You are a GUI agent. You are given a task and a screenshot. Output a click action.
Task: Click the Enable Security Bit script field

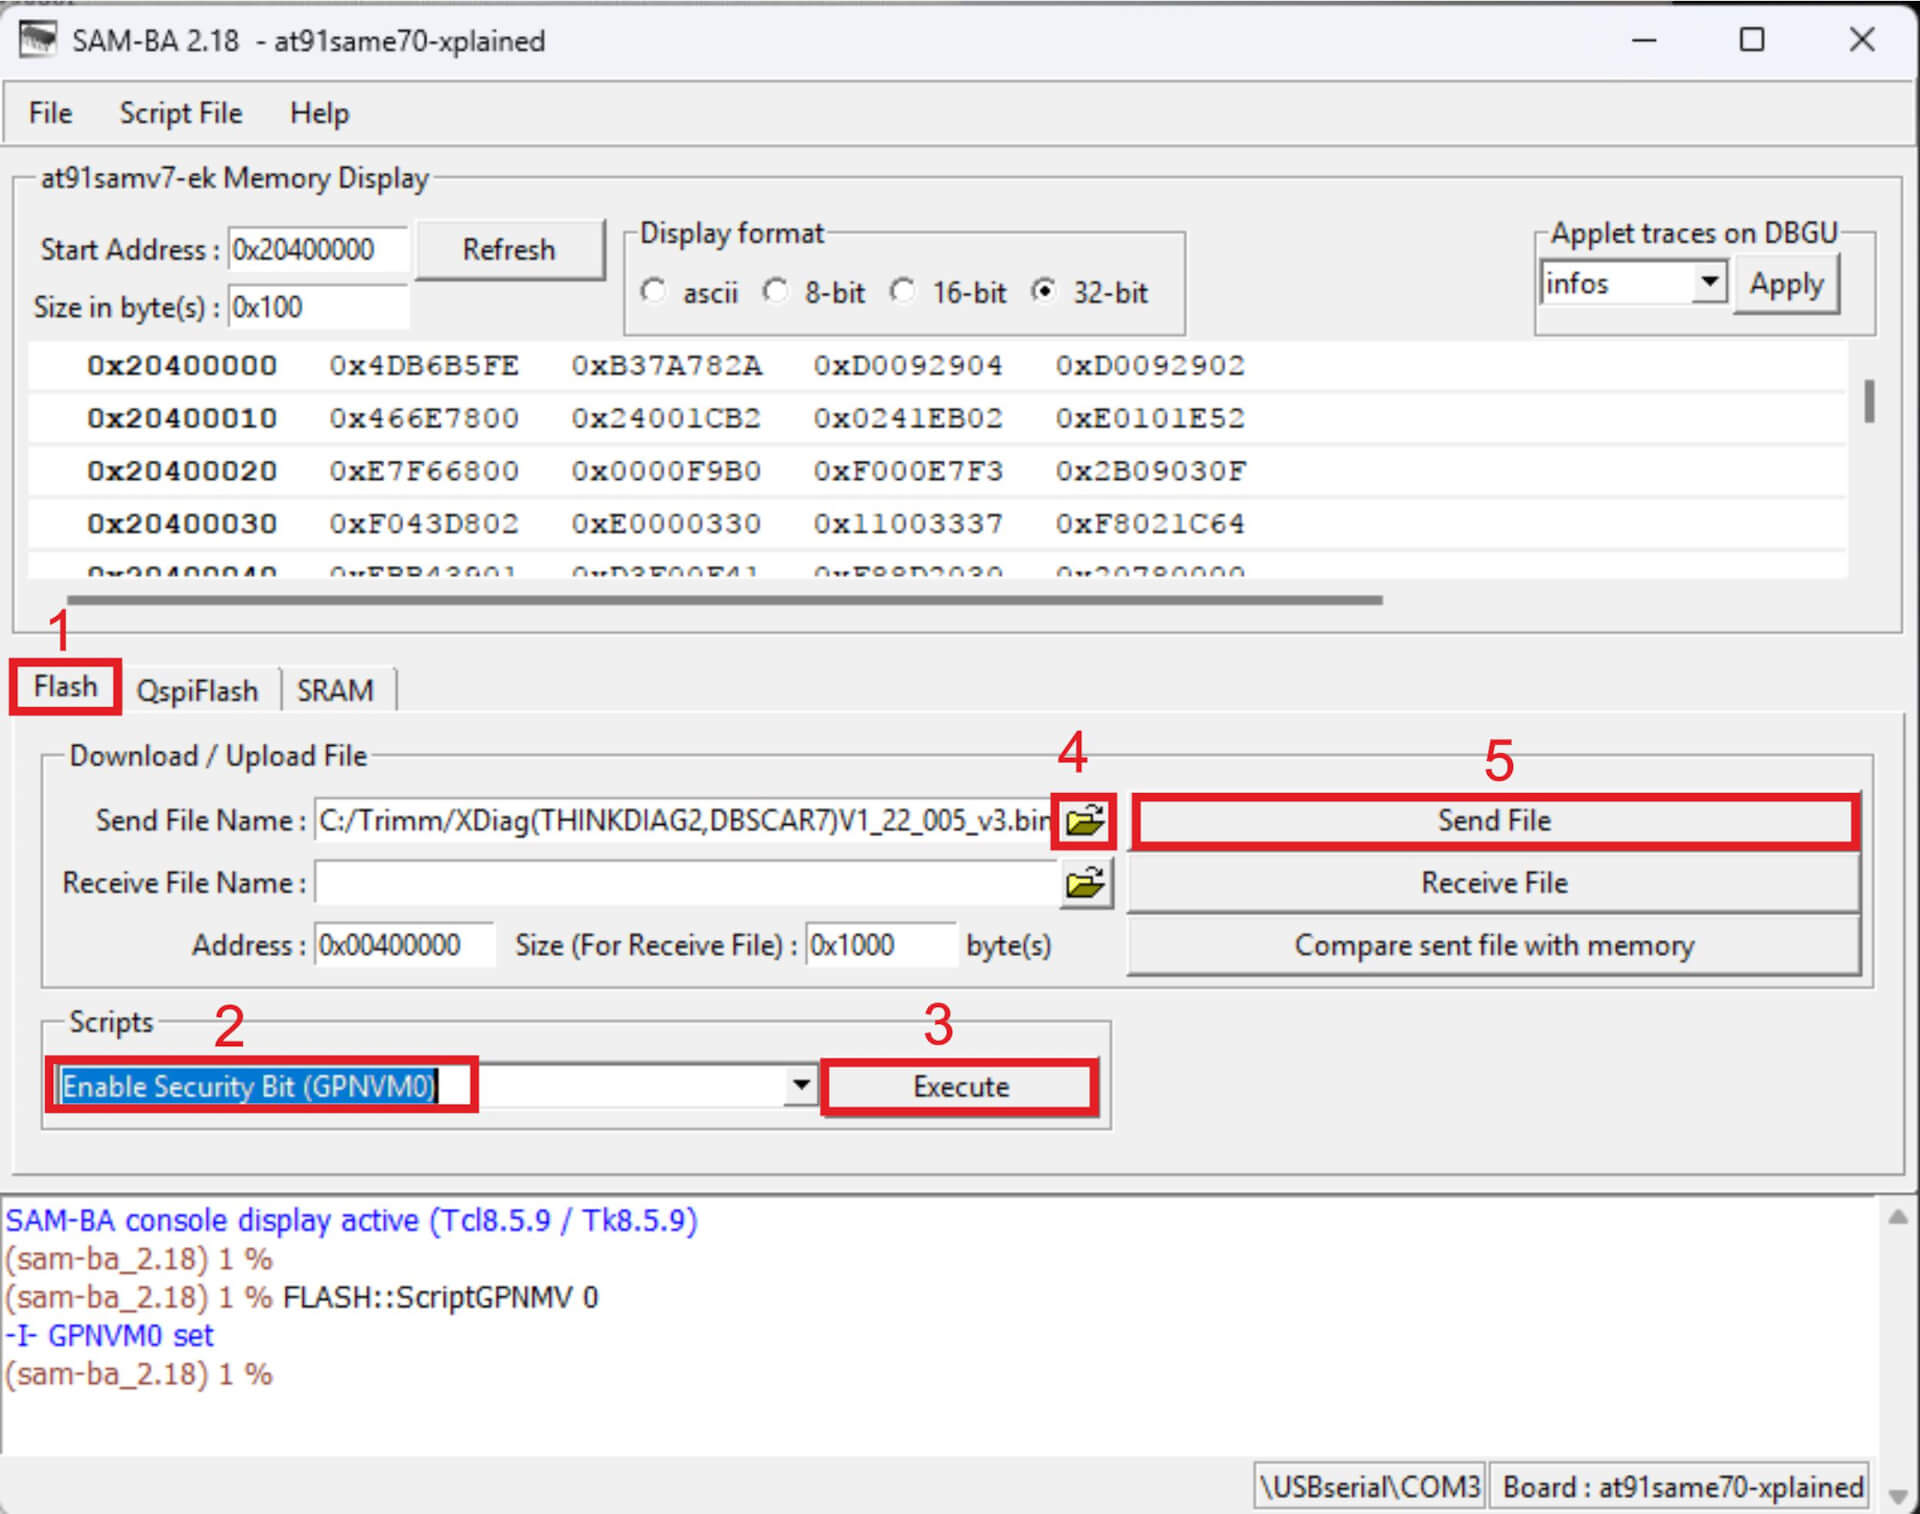coord(420,1086)
